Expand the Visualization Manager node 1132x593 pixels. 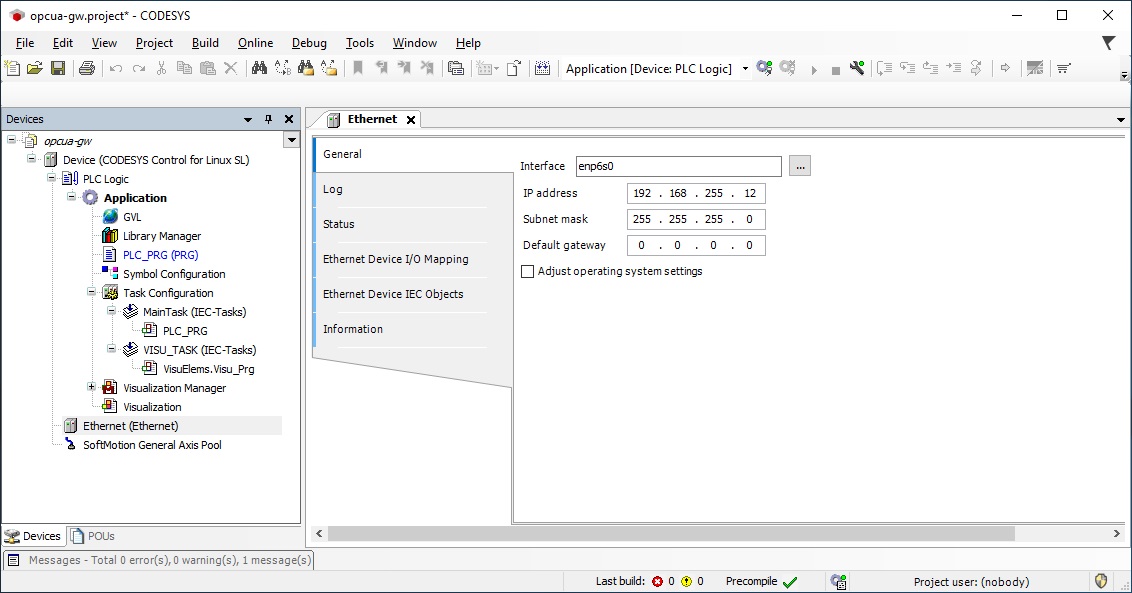pyautogui.click(x=92, y=386)
